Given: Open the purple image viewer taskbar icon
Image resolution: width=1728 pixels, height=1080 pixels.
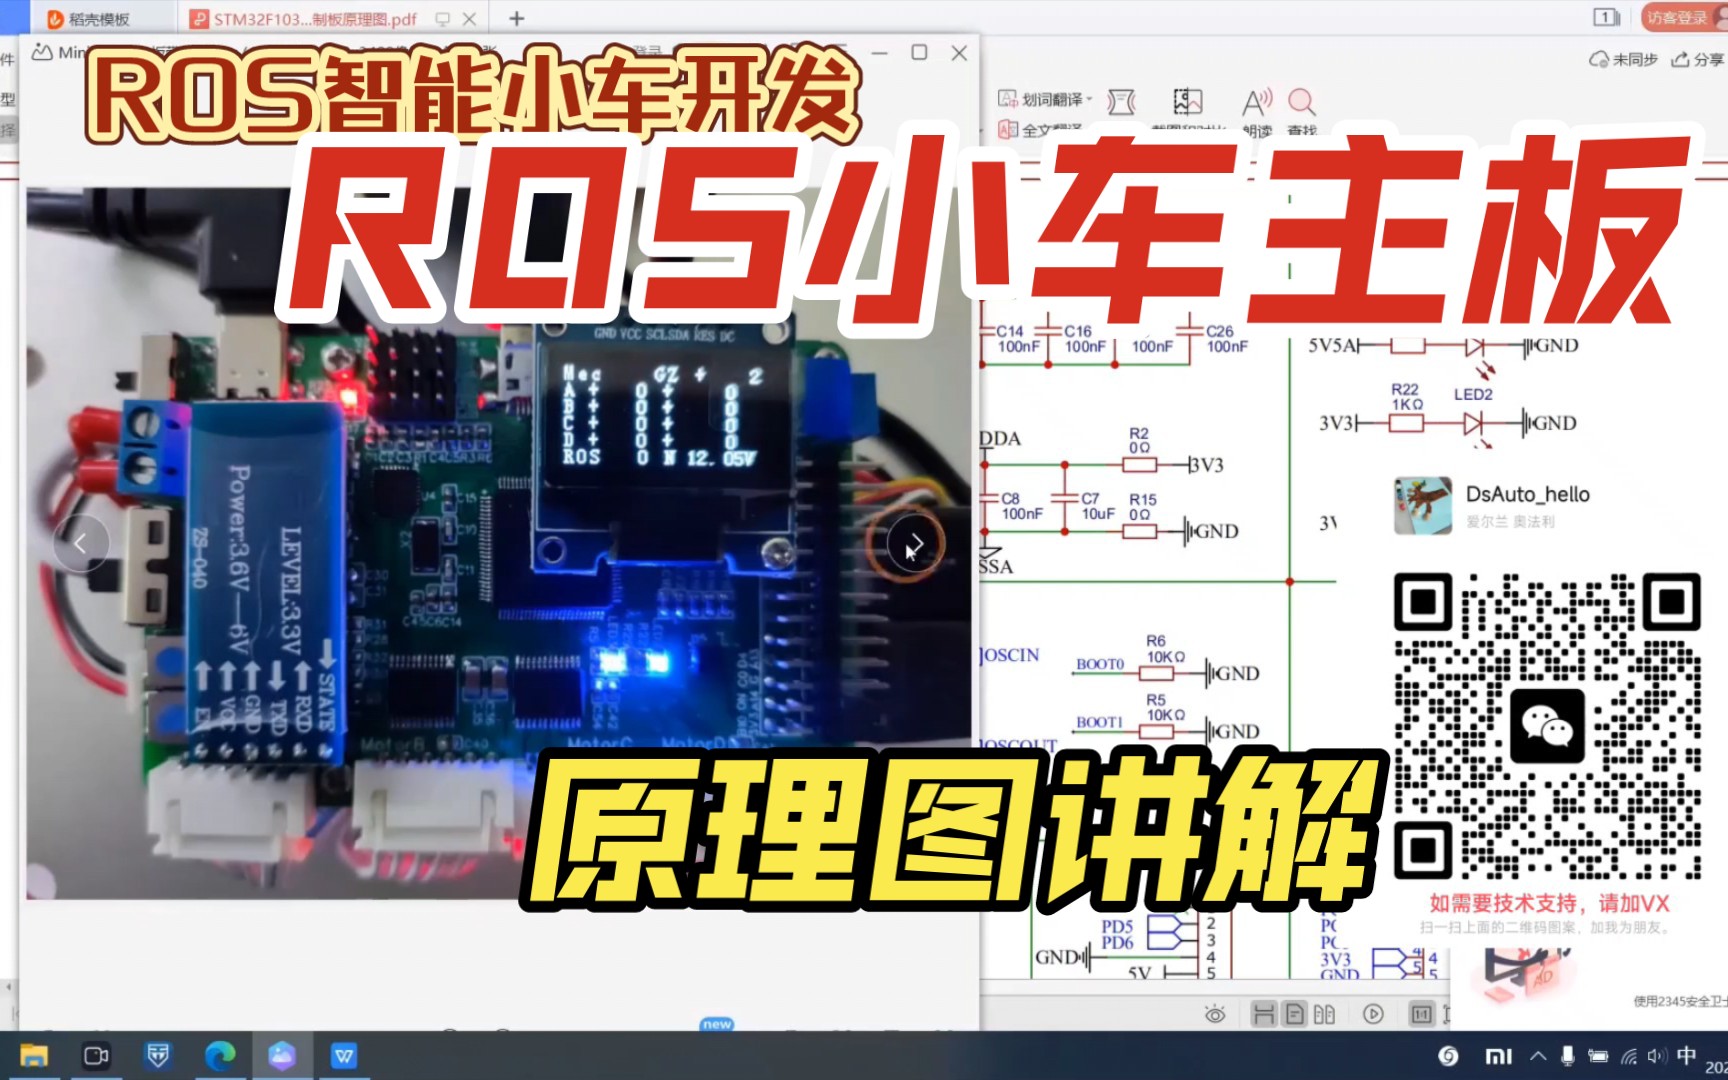Looking at the screenshot, I should click(x=282, y=1055).
